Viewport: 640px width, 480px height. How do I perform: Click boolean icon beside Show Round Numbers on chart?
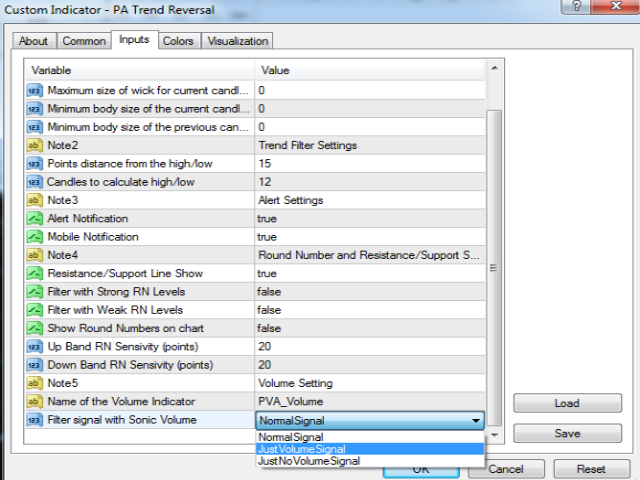point(35,328)
